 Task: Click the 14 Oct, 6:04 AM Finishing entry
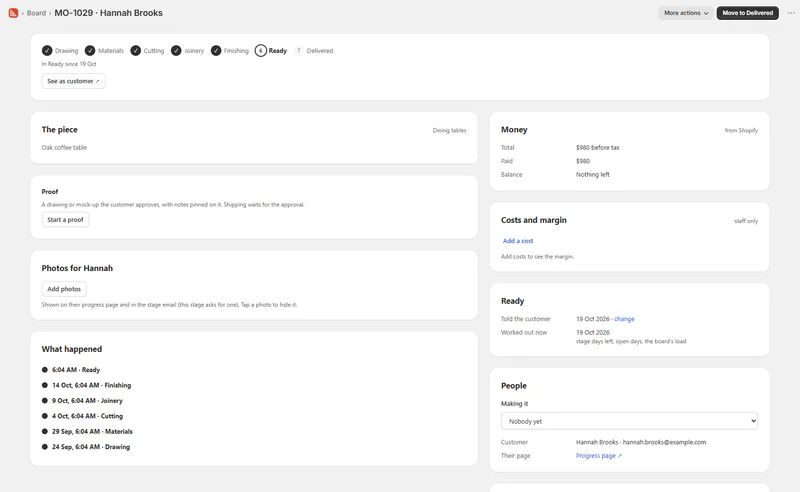(91, 385)
